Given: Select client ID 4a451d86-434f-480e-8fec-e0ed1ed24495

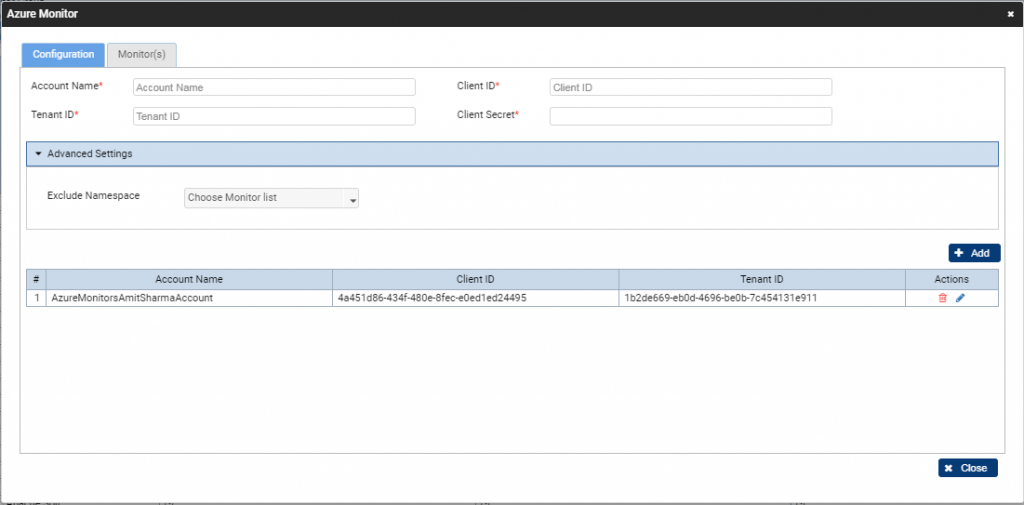Looking at the screenshot, I should pos(475,298).
